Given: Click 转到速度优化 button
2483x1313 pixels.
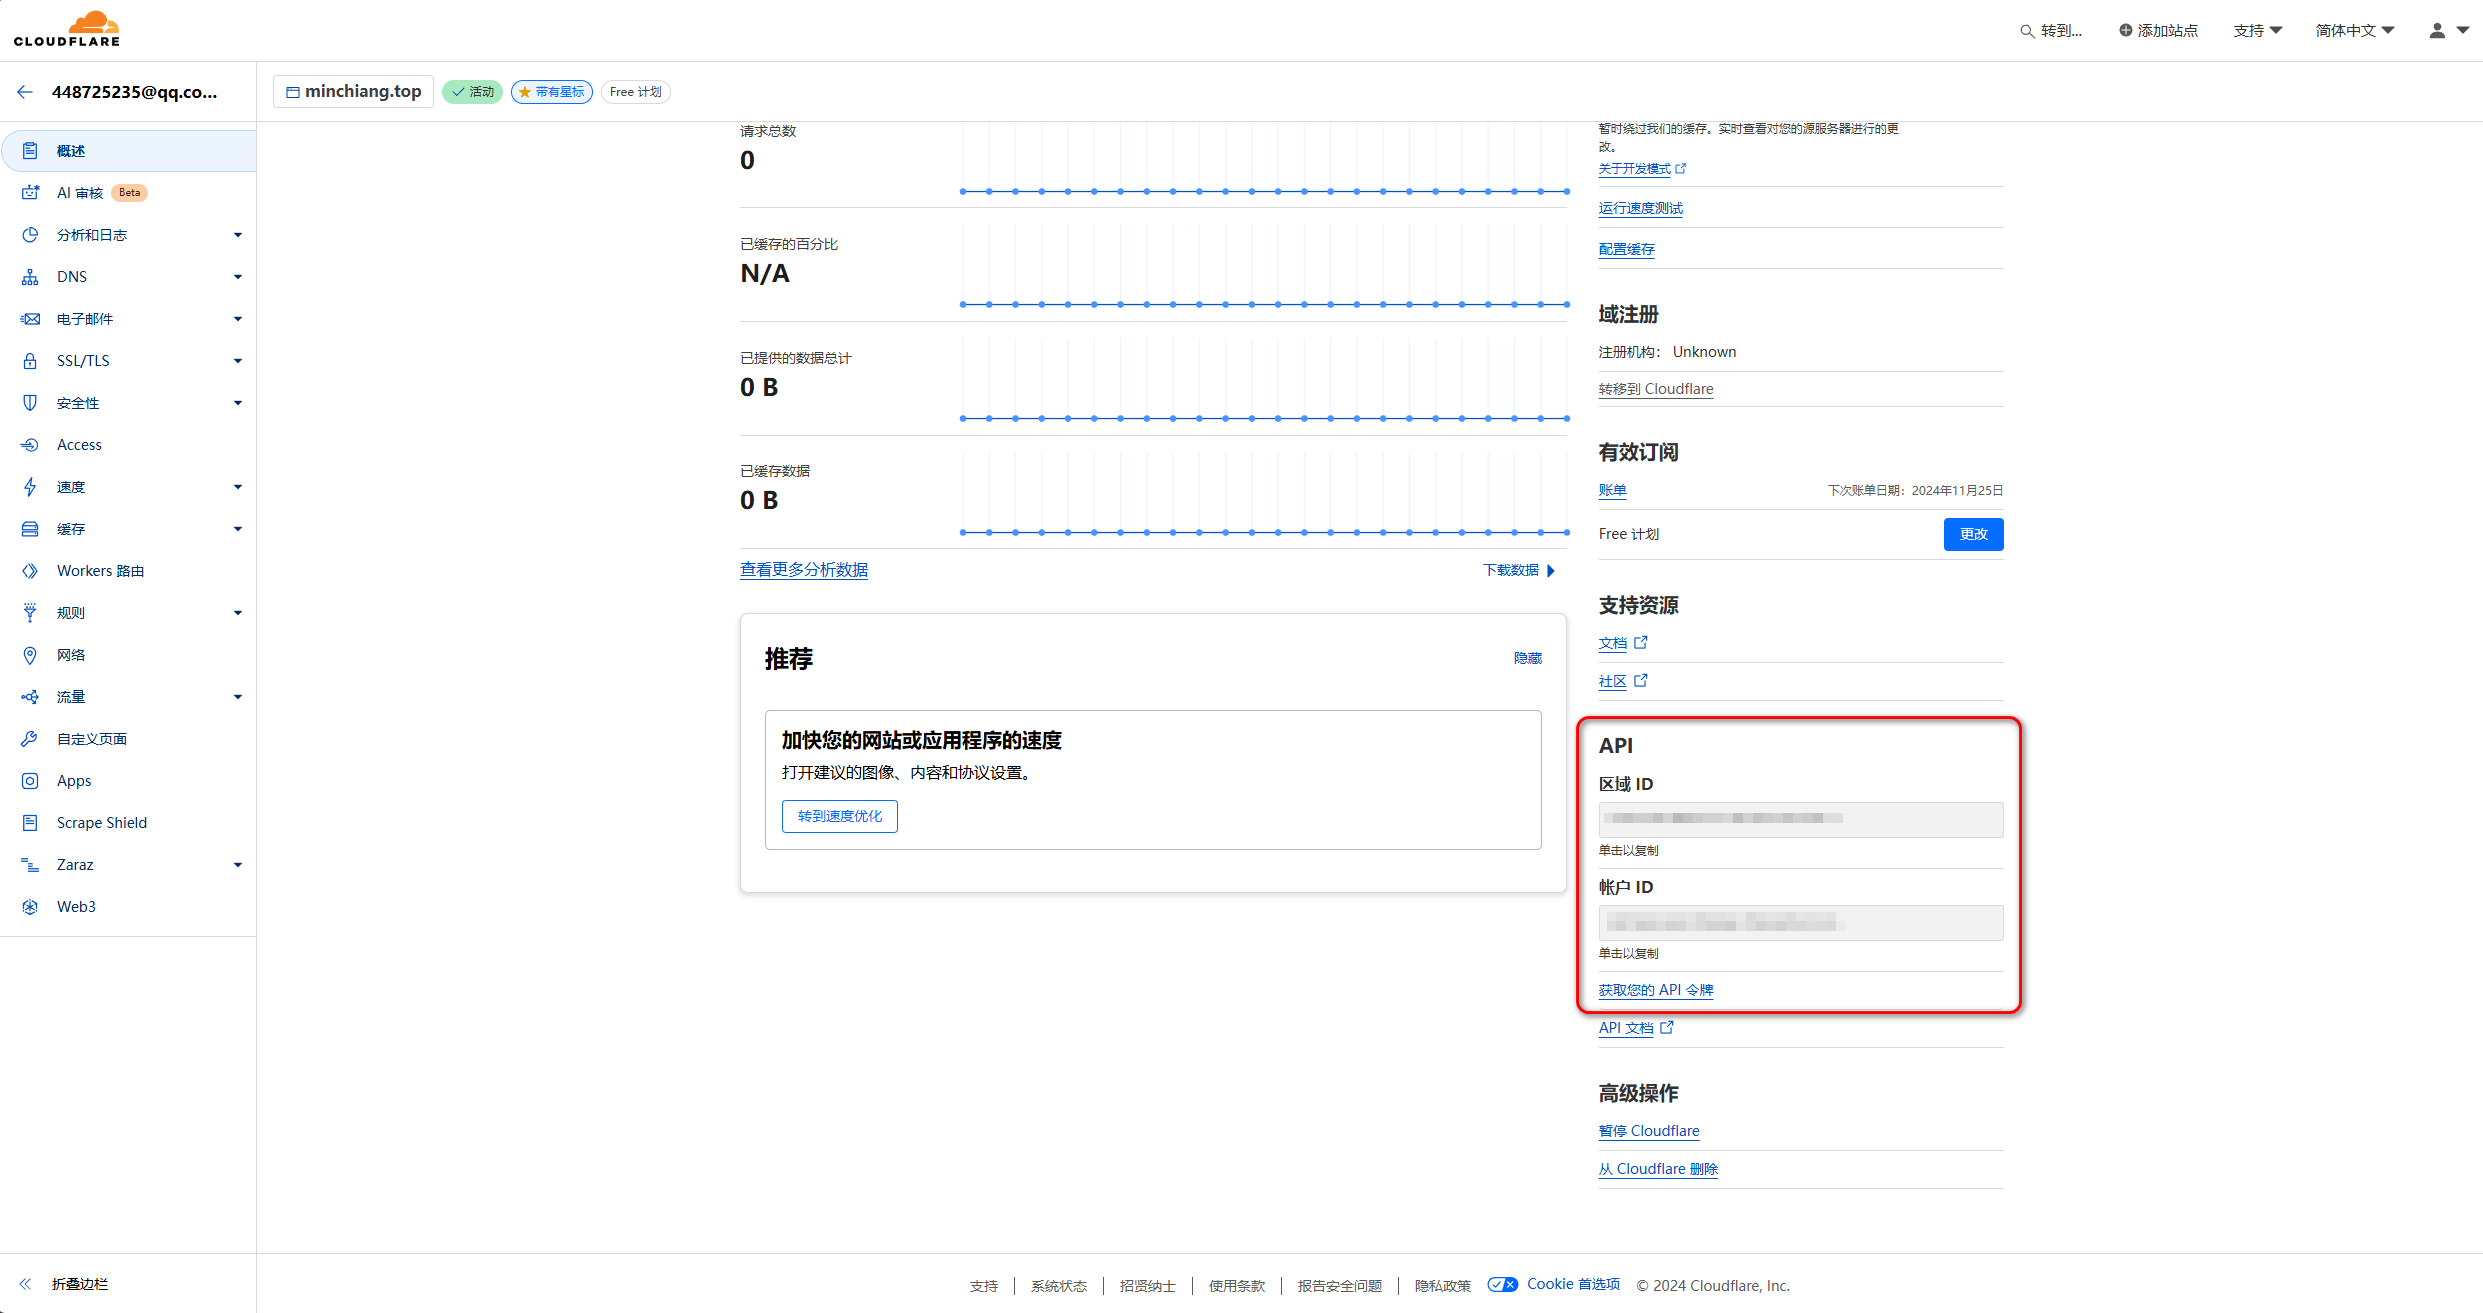Looking at the screenshot, I should tap(840, 816).
